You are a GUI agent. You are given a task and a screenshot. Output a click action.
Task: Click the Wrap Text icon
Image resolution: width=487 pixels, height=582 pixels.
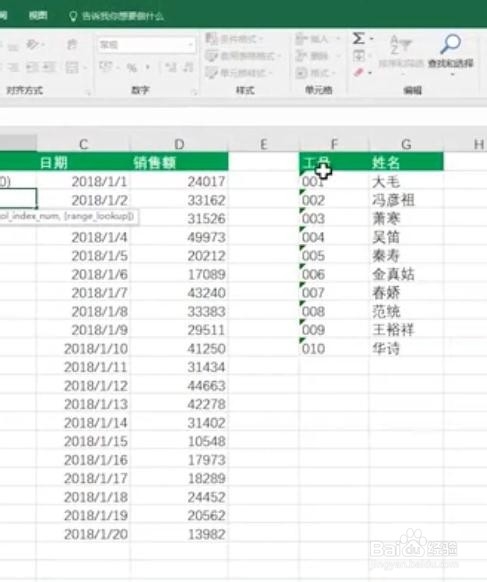click(72, 45)
